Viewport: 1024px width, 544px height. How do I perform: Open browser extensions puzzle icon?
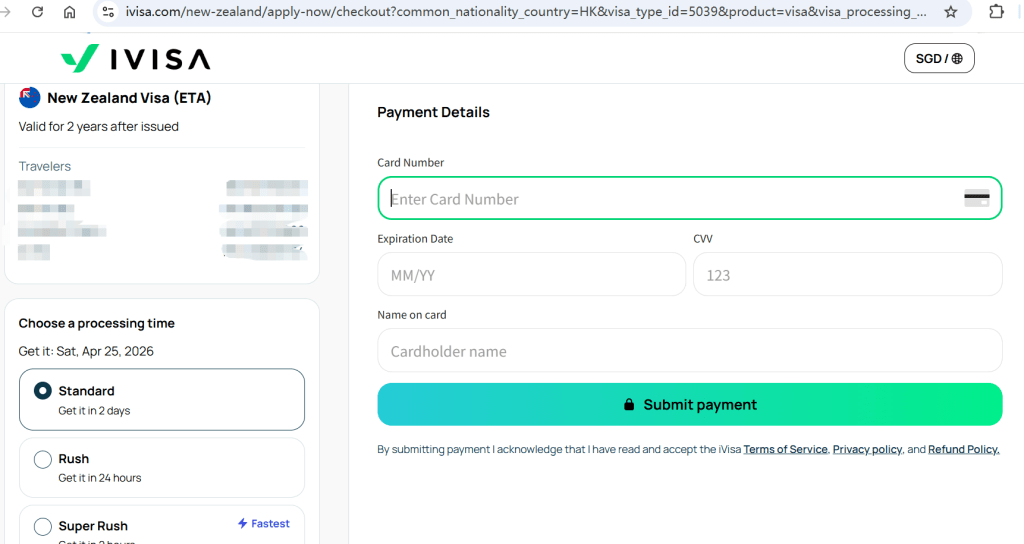(x=996, y=12)
